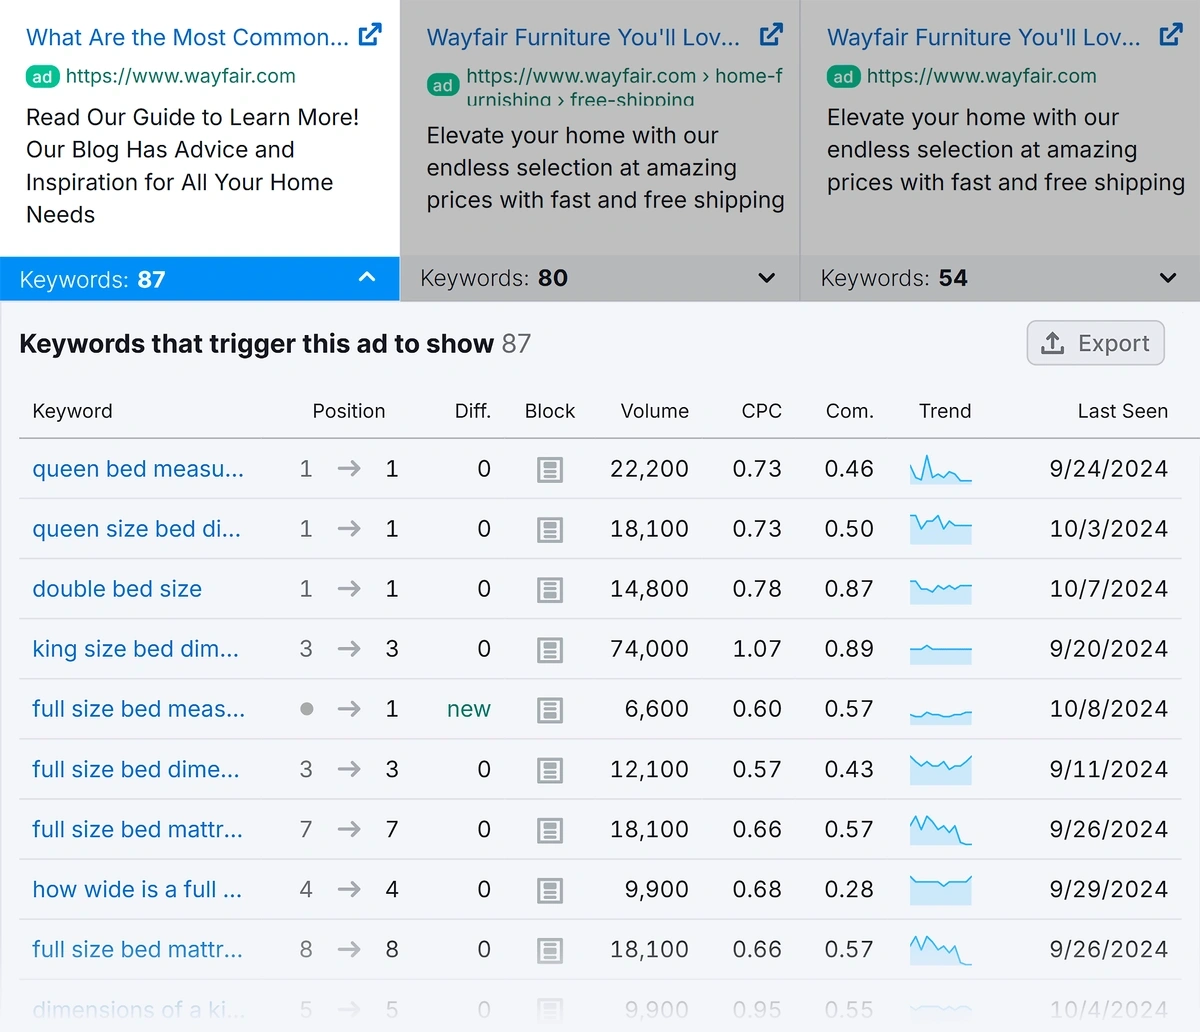Sort table by the Com. column

849,411
